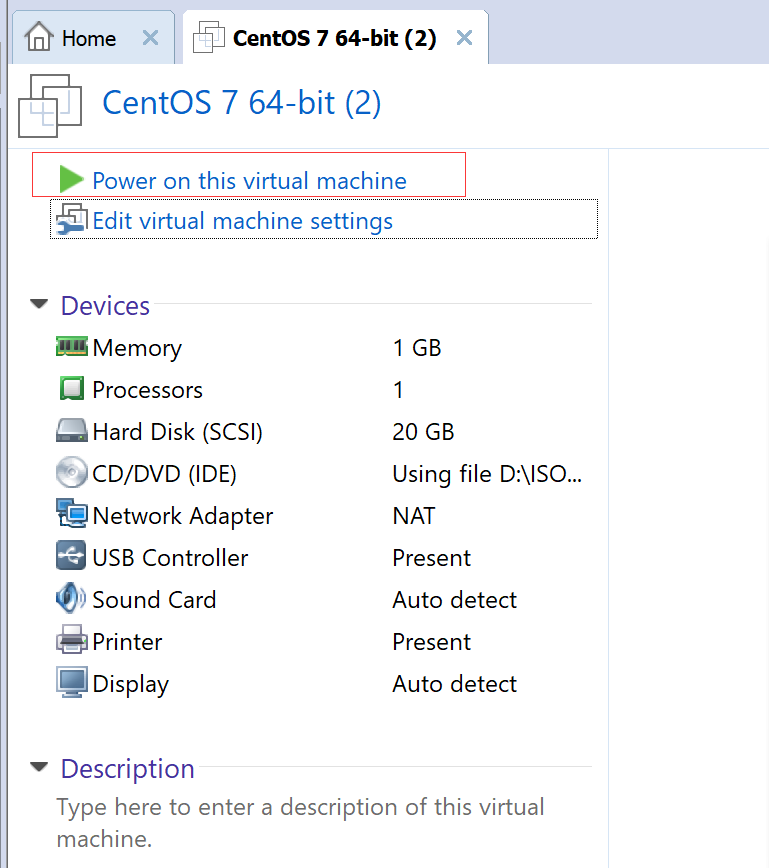Click the description text field
The width and height of the screenshot is (769, 868).
point(300,822)
